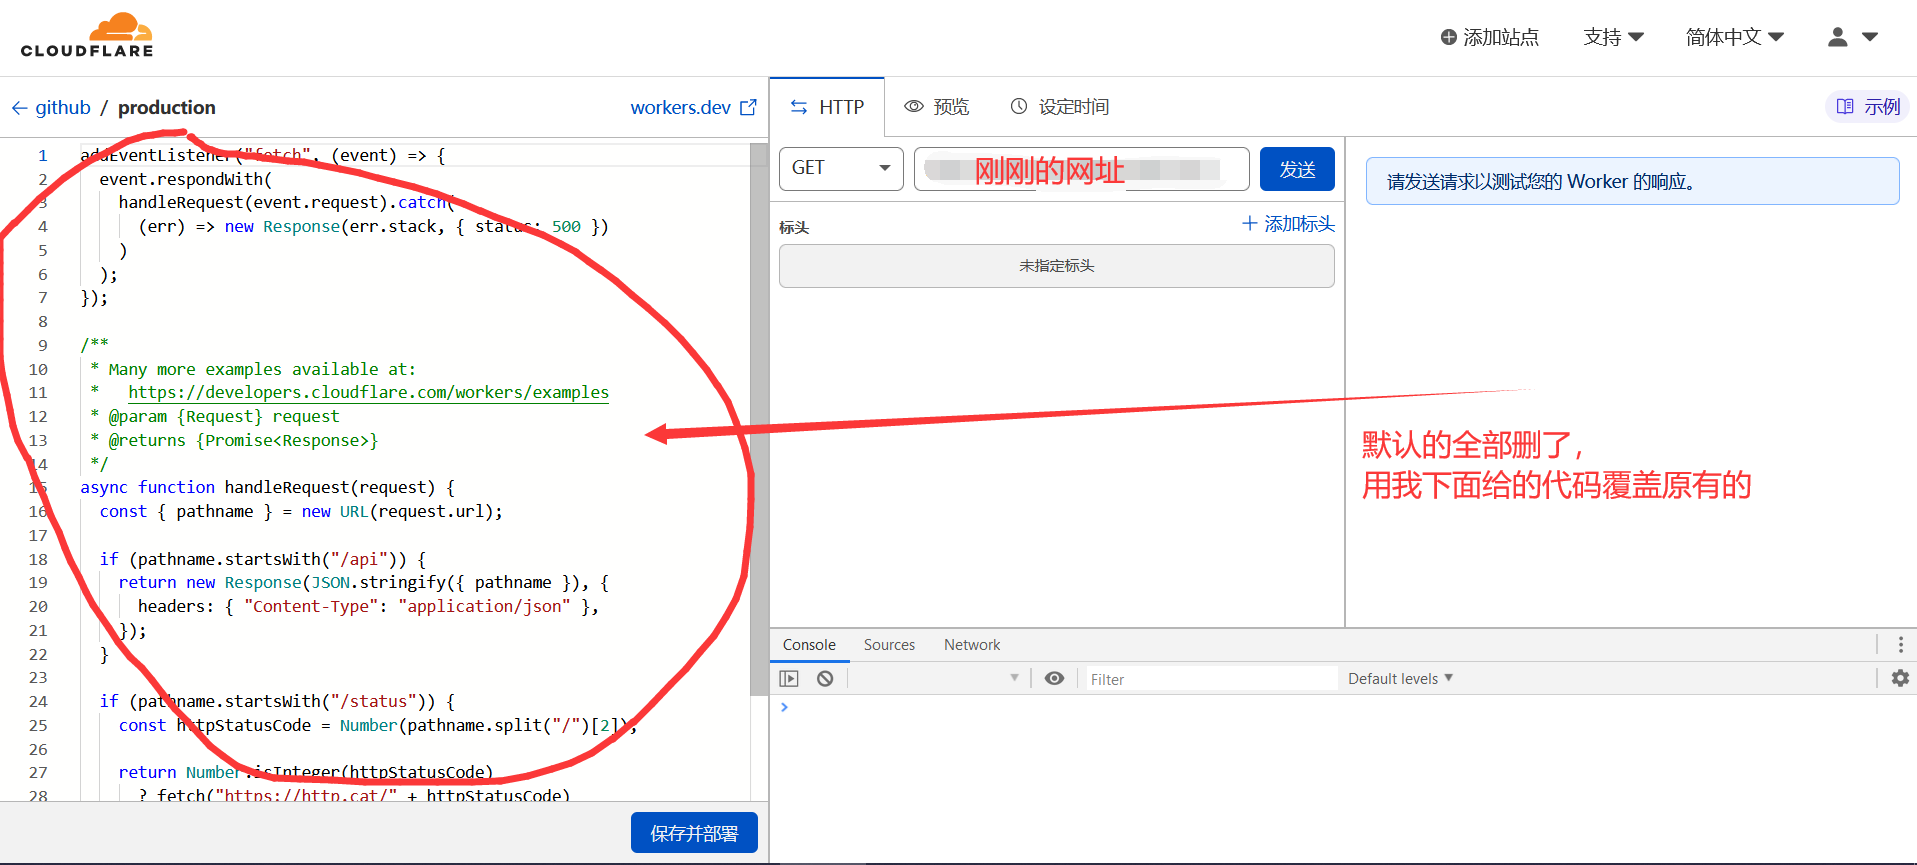Click the 发送 send button
Viewport: 1917px width, 865px height.
click(x=1297, y=169)
